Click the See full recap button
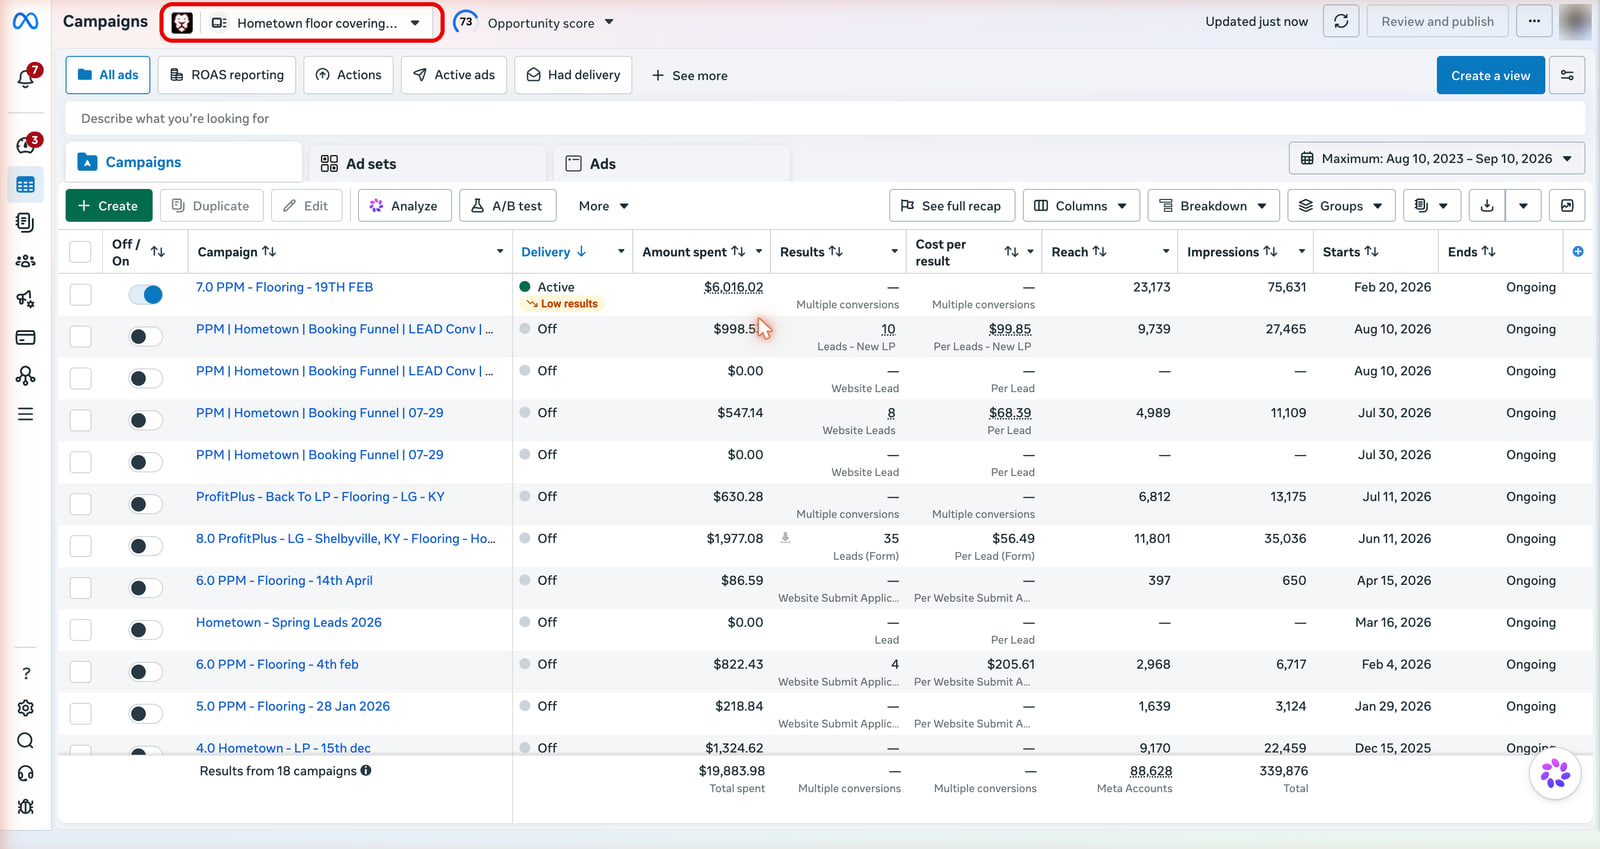 pos(951,206)
